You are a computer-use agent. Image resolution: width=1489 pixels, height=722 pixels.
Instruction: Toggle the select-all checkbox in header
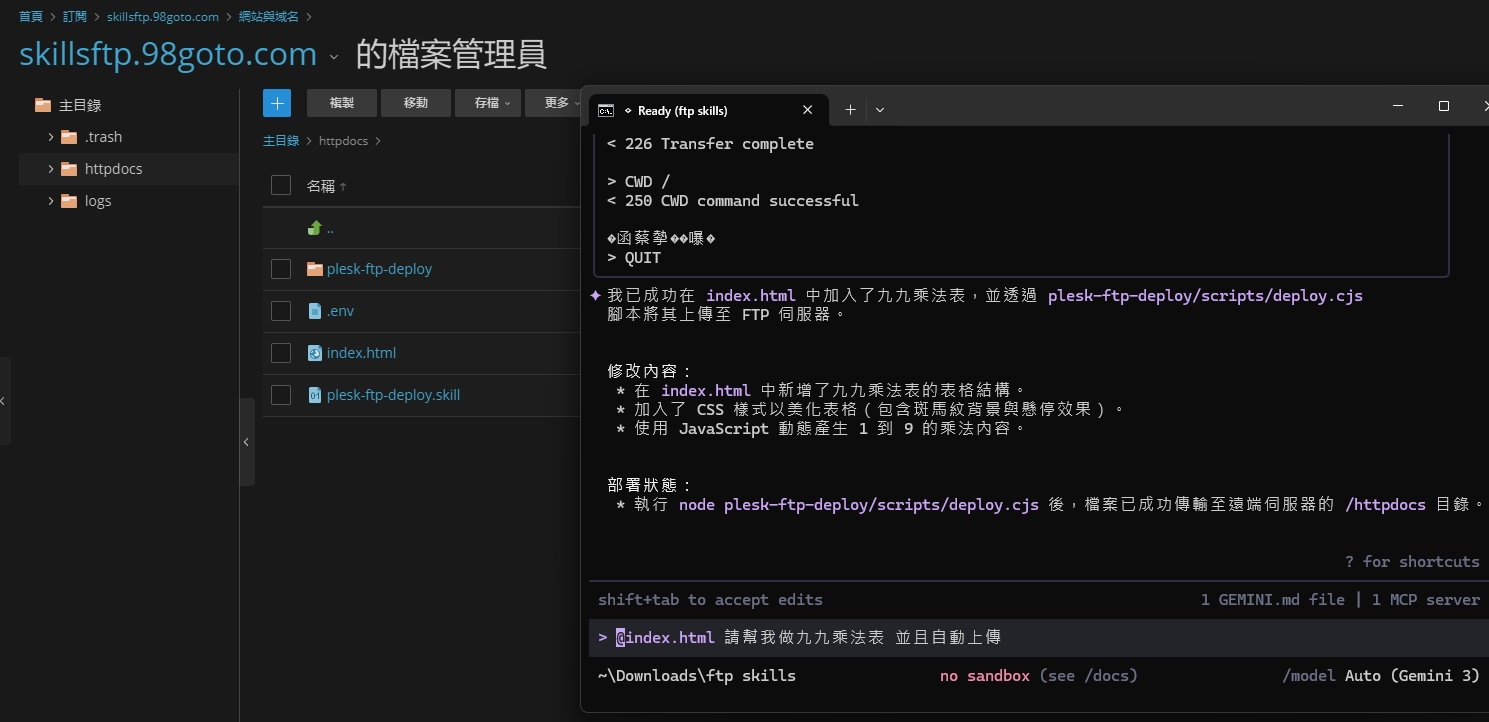click(x=281, y=185)
